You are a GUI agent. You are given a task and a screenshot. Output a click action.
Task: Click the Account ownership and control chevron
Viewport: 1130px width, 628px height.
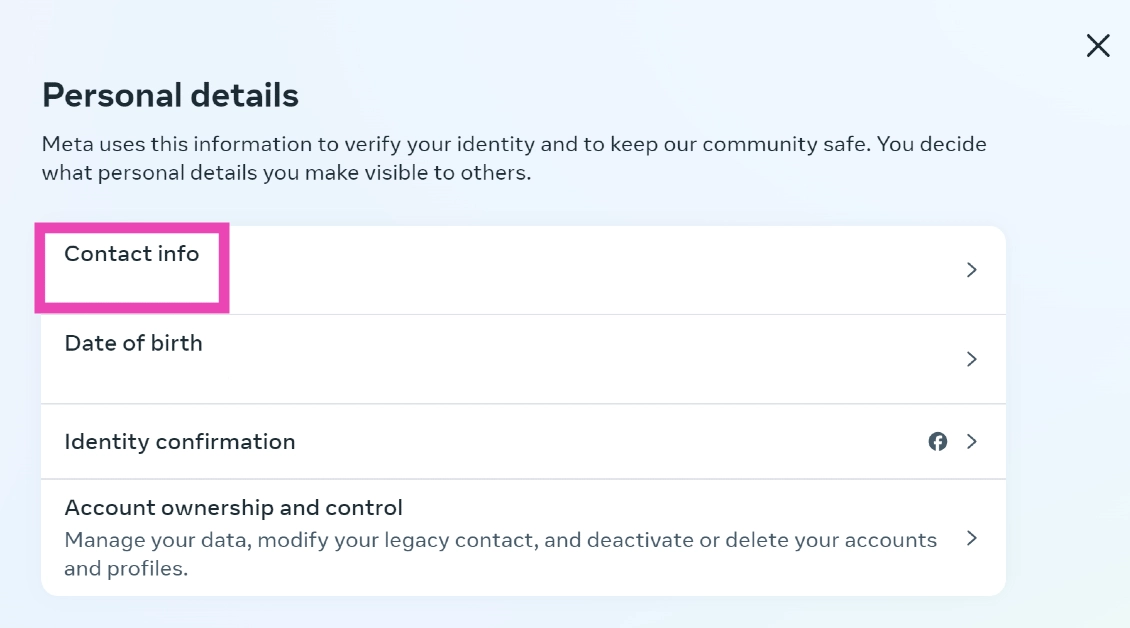[x=971, y=538]
